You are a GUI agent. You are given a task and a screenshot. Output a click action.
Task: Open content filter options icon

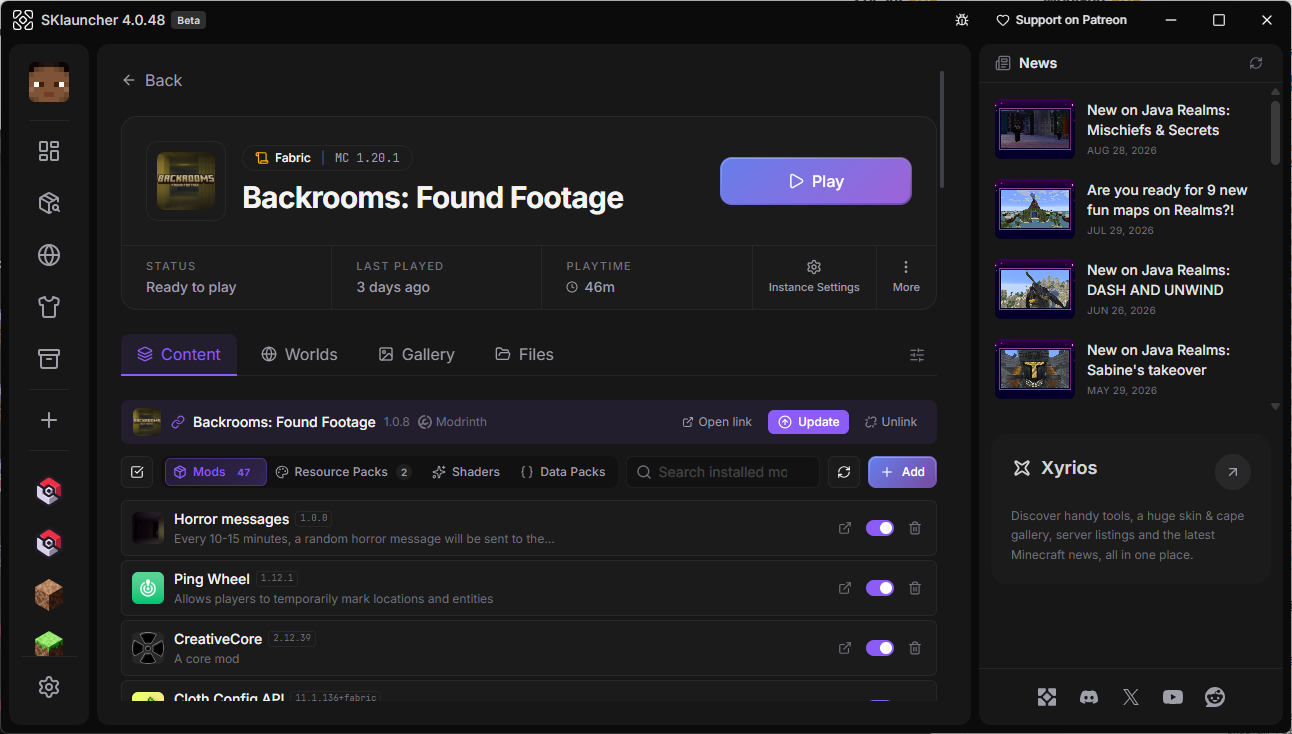click(x=917, y=355)
